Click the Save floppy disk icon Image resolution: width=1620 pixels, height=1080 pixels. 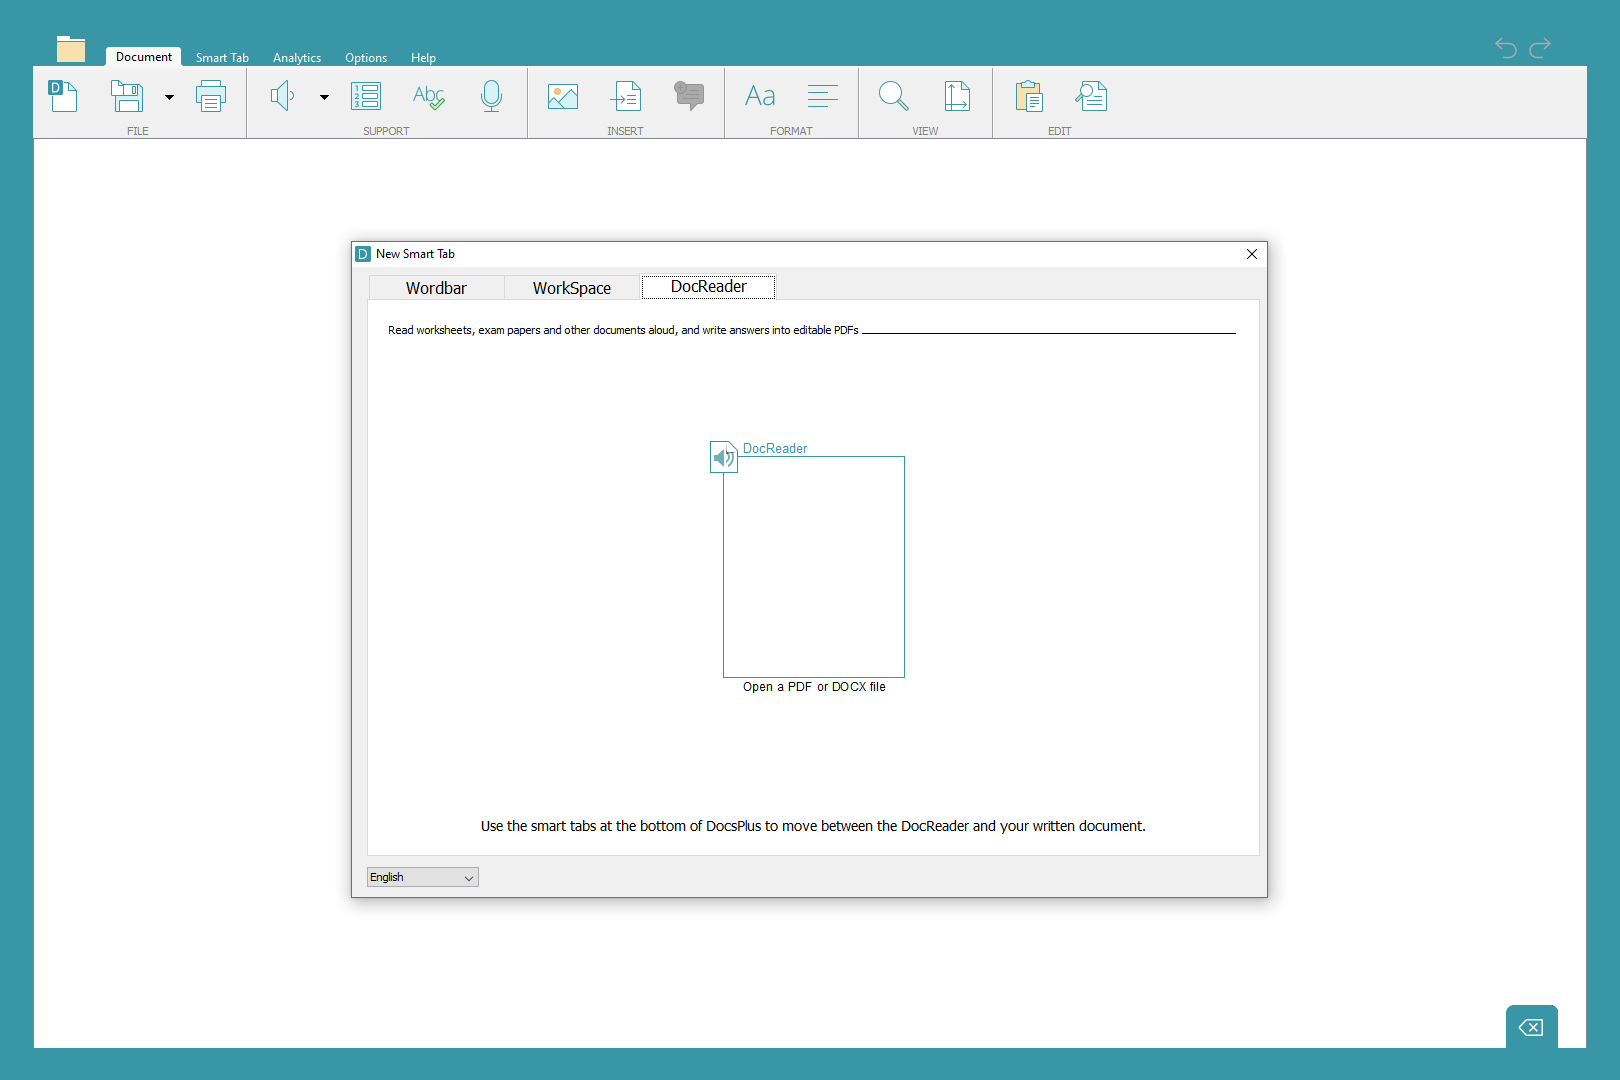click(127, 96)
